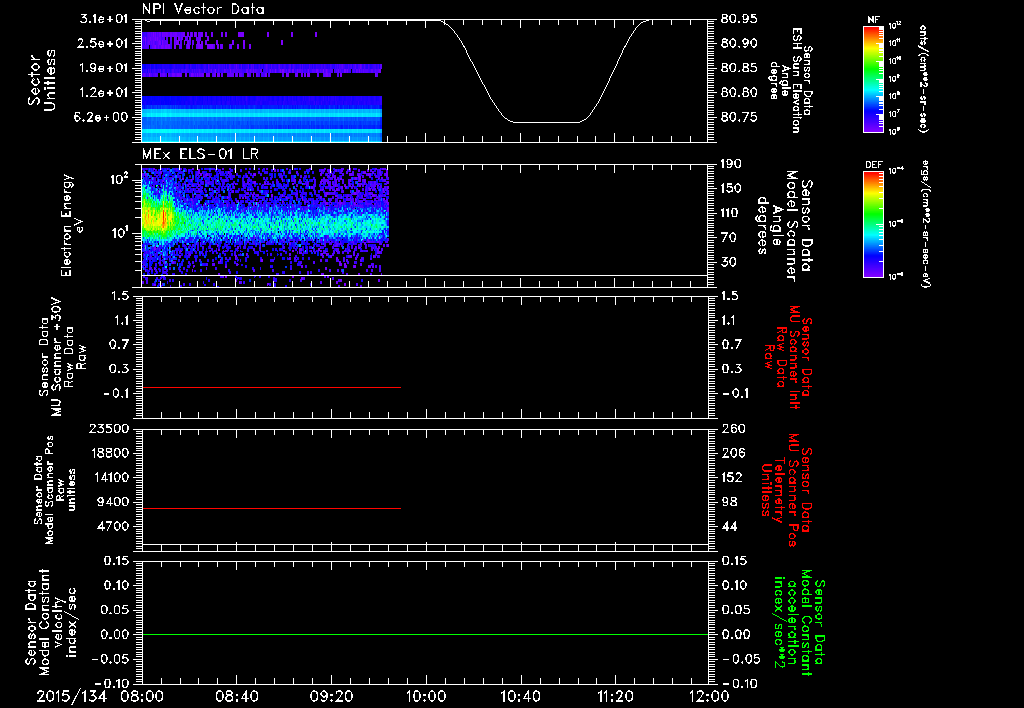Screen dimensions: 1024x708
Task: Click the "70" scanner angle tick value
Action: 728,238
